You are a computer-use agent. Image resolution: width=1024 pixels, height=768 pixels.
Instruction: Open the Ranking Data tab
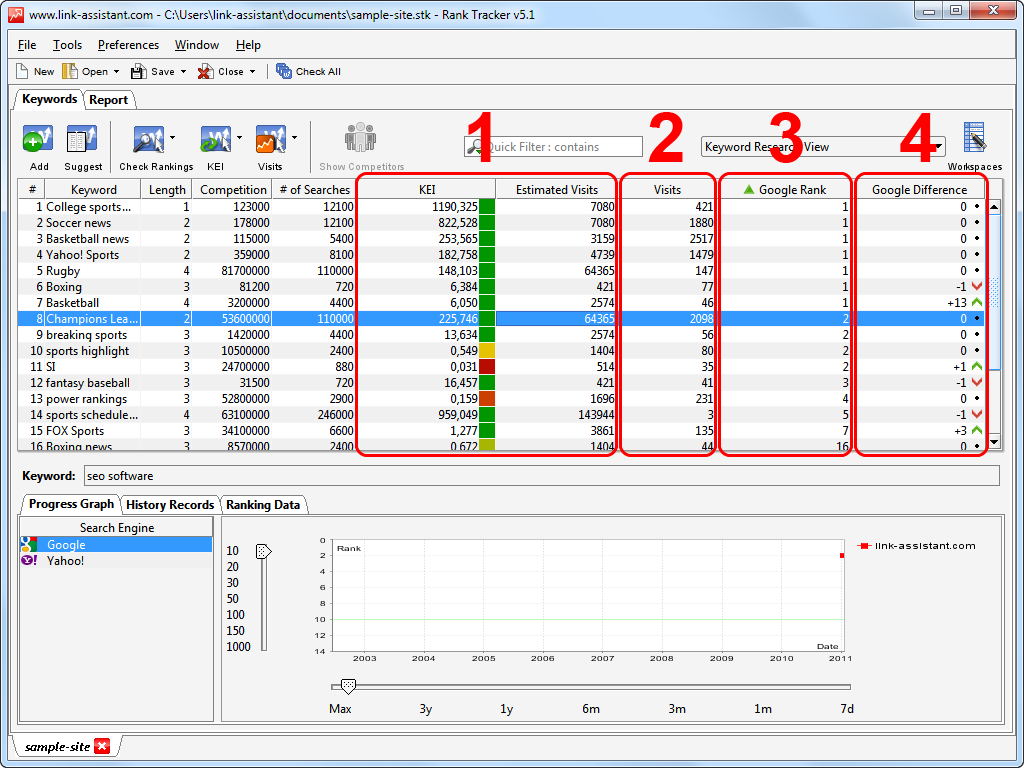tap(263, 505)
